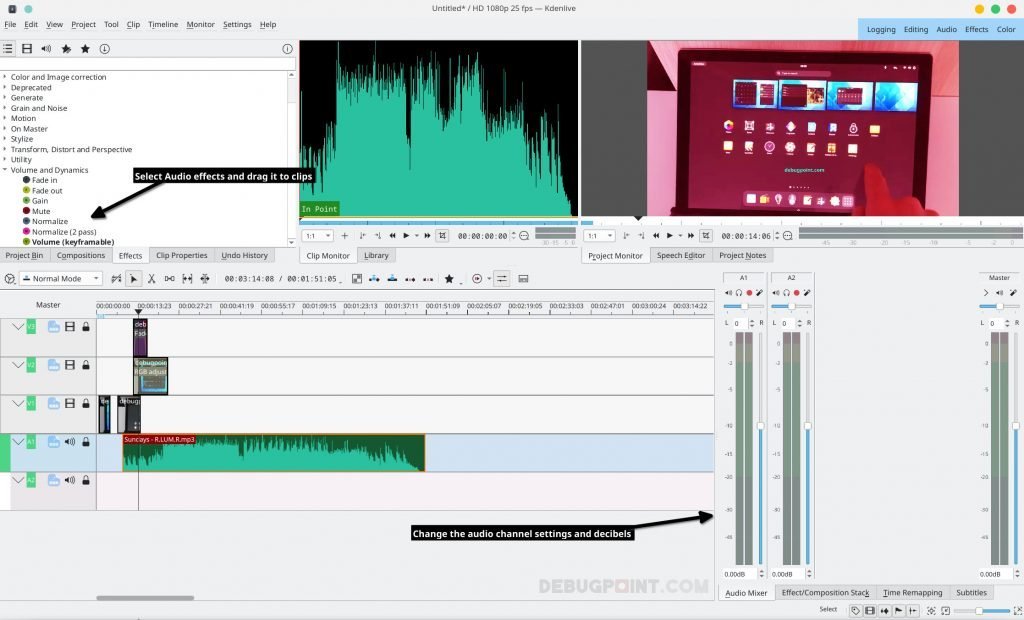Viewport: 1024px width, 620px height.
Task: Click insert clip zone in timeline icon
Action: coord(374,279)
